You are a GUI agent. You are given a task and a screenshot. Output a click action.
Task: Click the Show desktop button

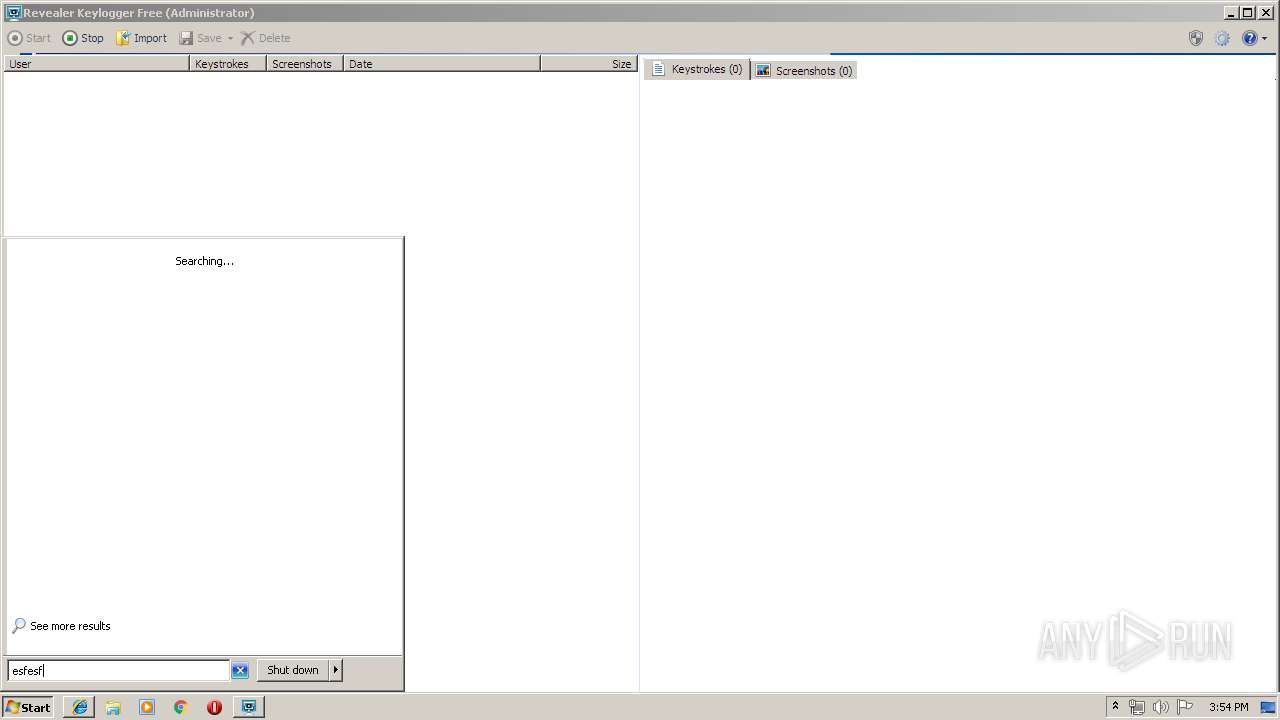click(x=1268, y=707)
